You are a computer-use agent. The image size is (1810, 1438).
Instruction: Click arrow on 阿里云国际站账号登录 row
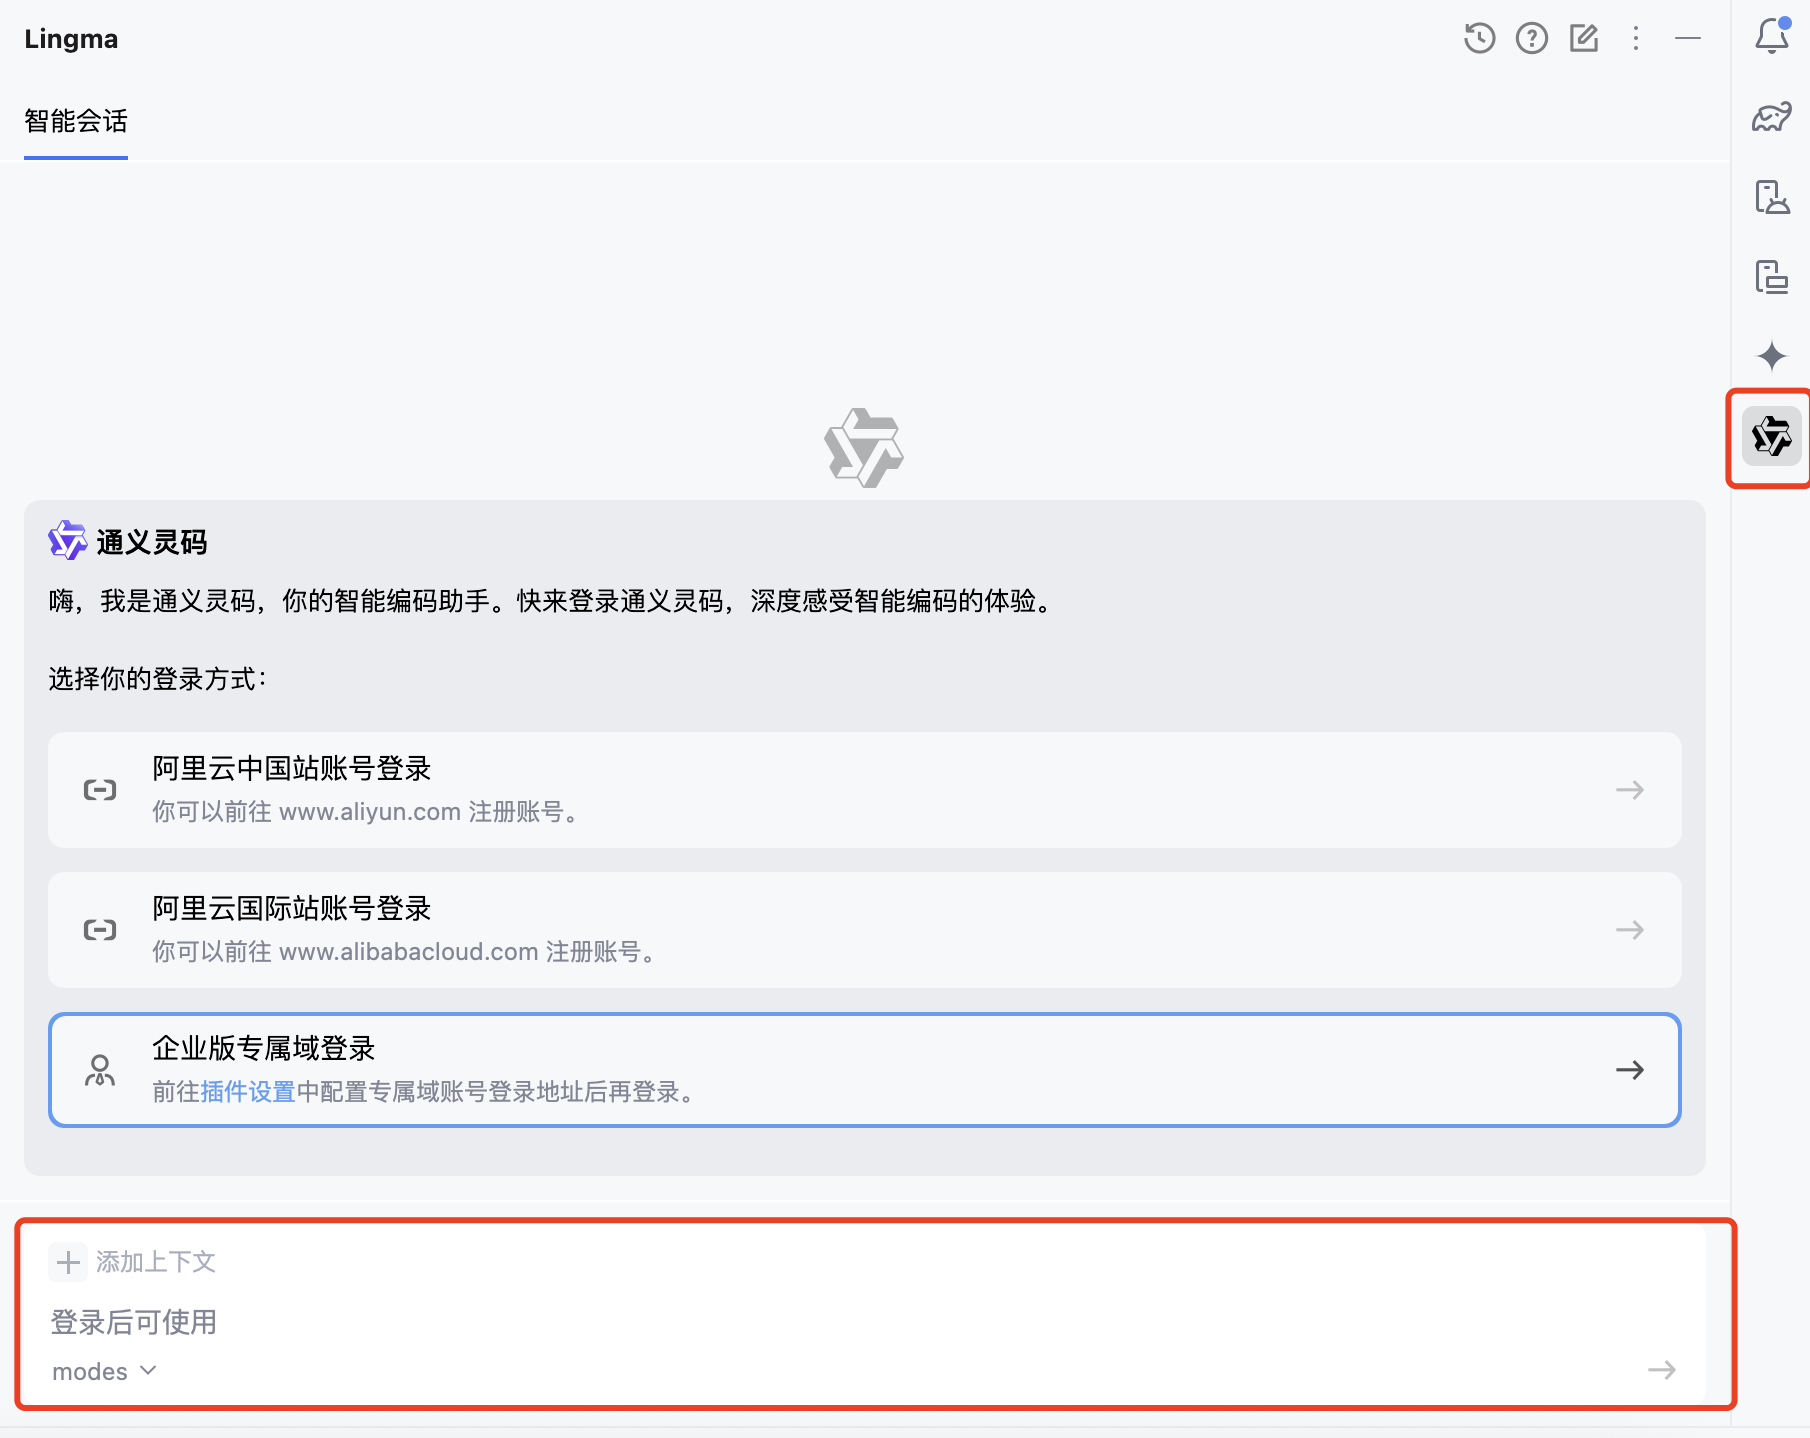tap(1630, 930)
